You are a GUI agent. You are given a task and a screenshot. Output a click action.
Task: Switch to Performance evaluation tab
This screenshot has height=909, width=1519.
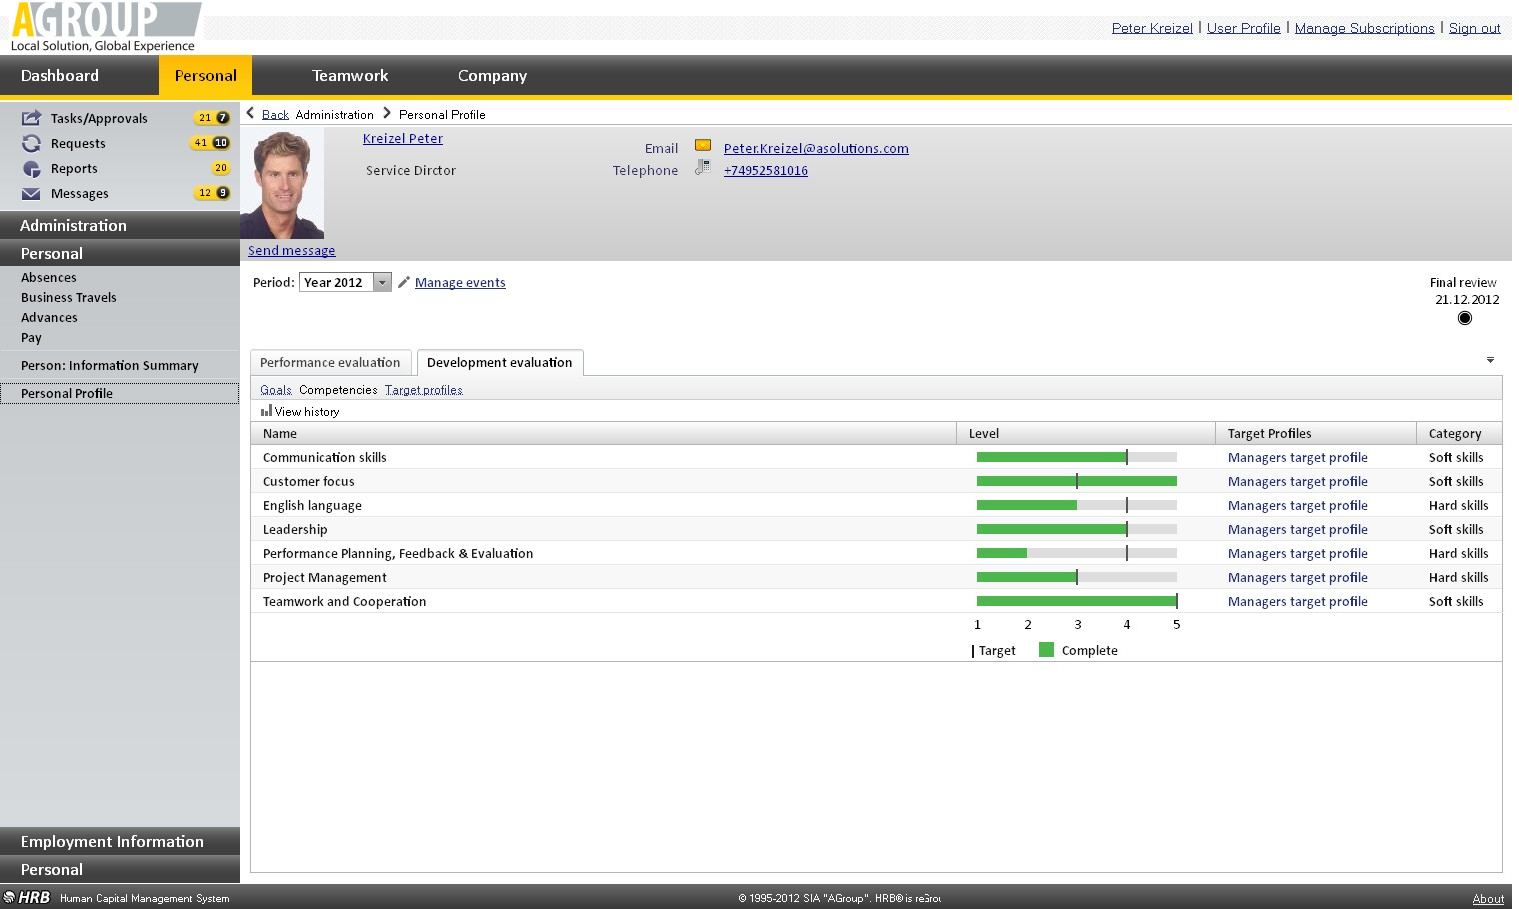point(330,362)
